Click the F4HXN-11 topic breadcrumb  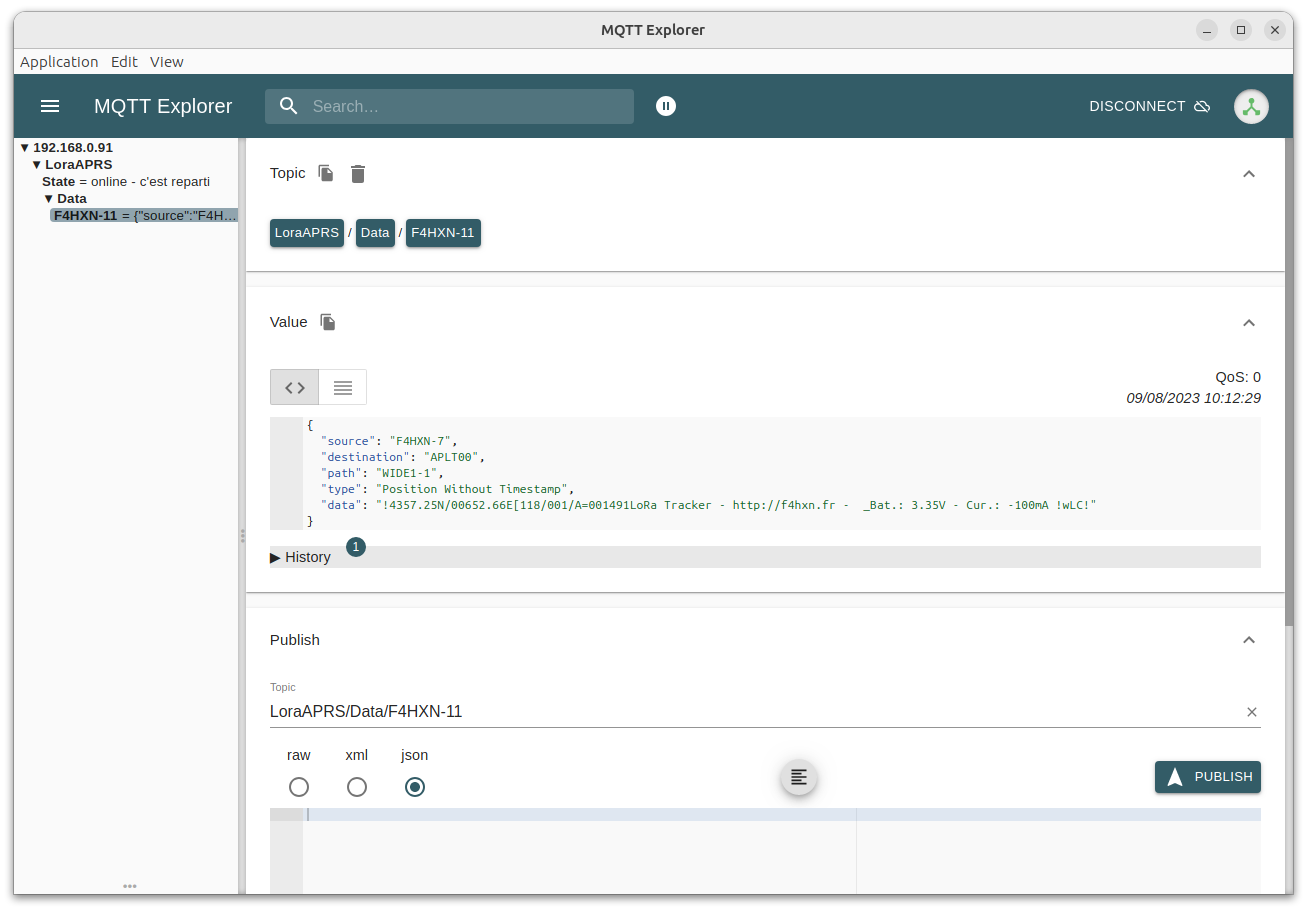click(443, 232)
